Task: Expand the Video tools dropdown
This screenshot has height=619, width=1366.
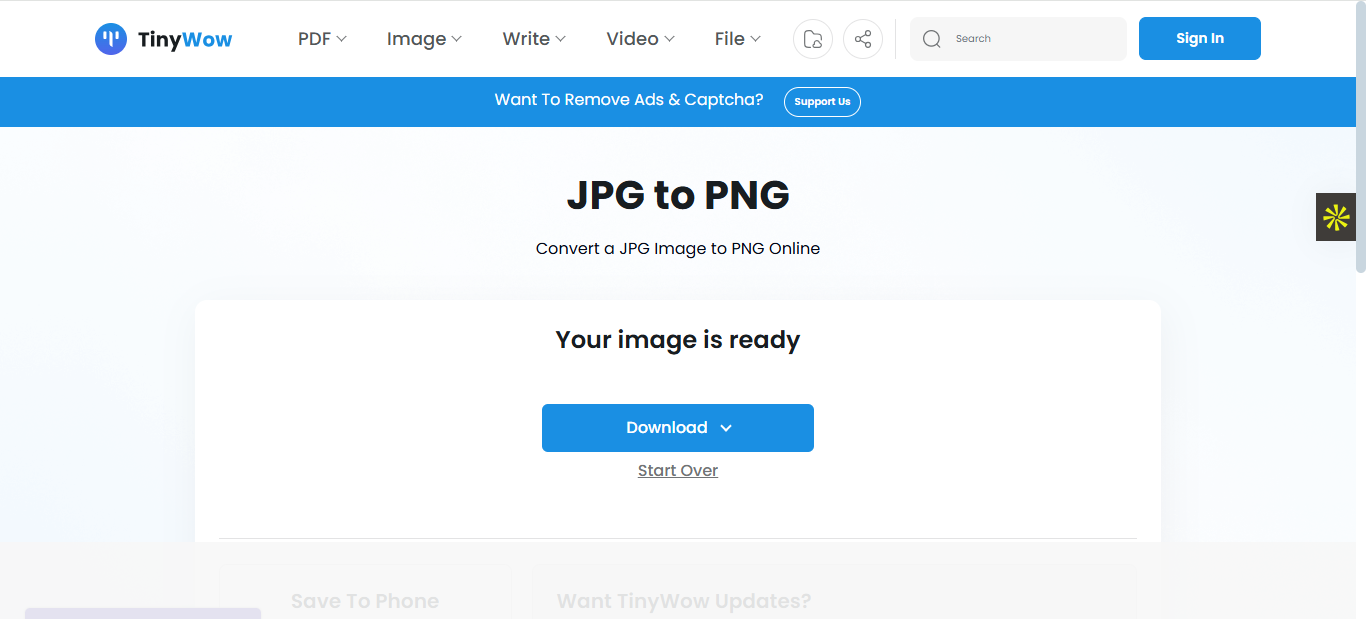Action: coord(639,38)
